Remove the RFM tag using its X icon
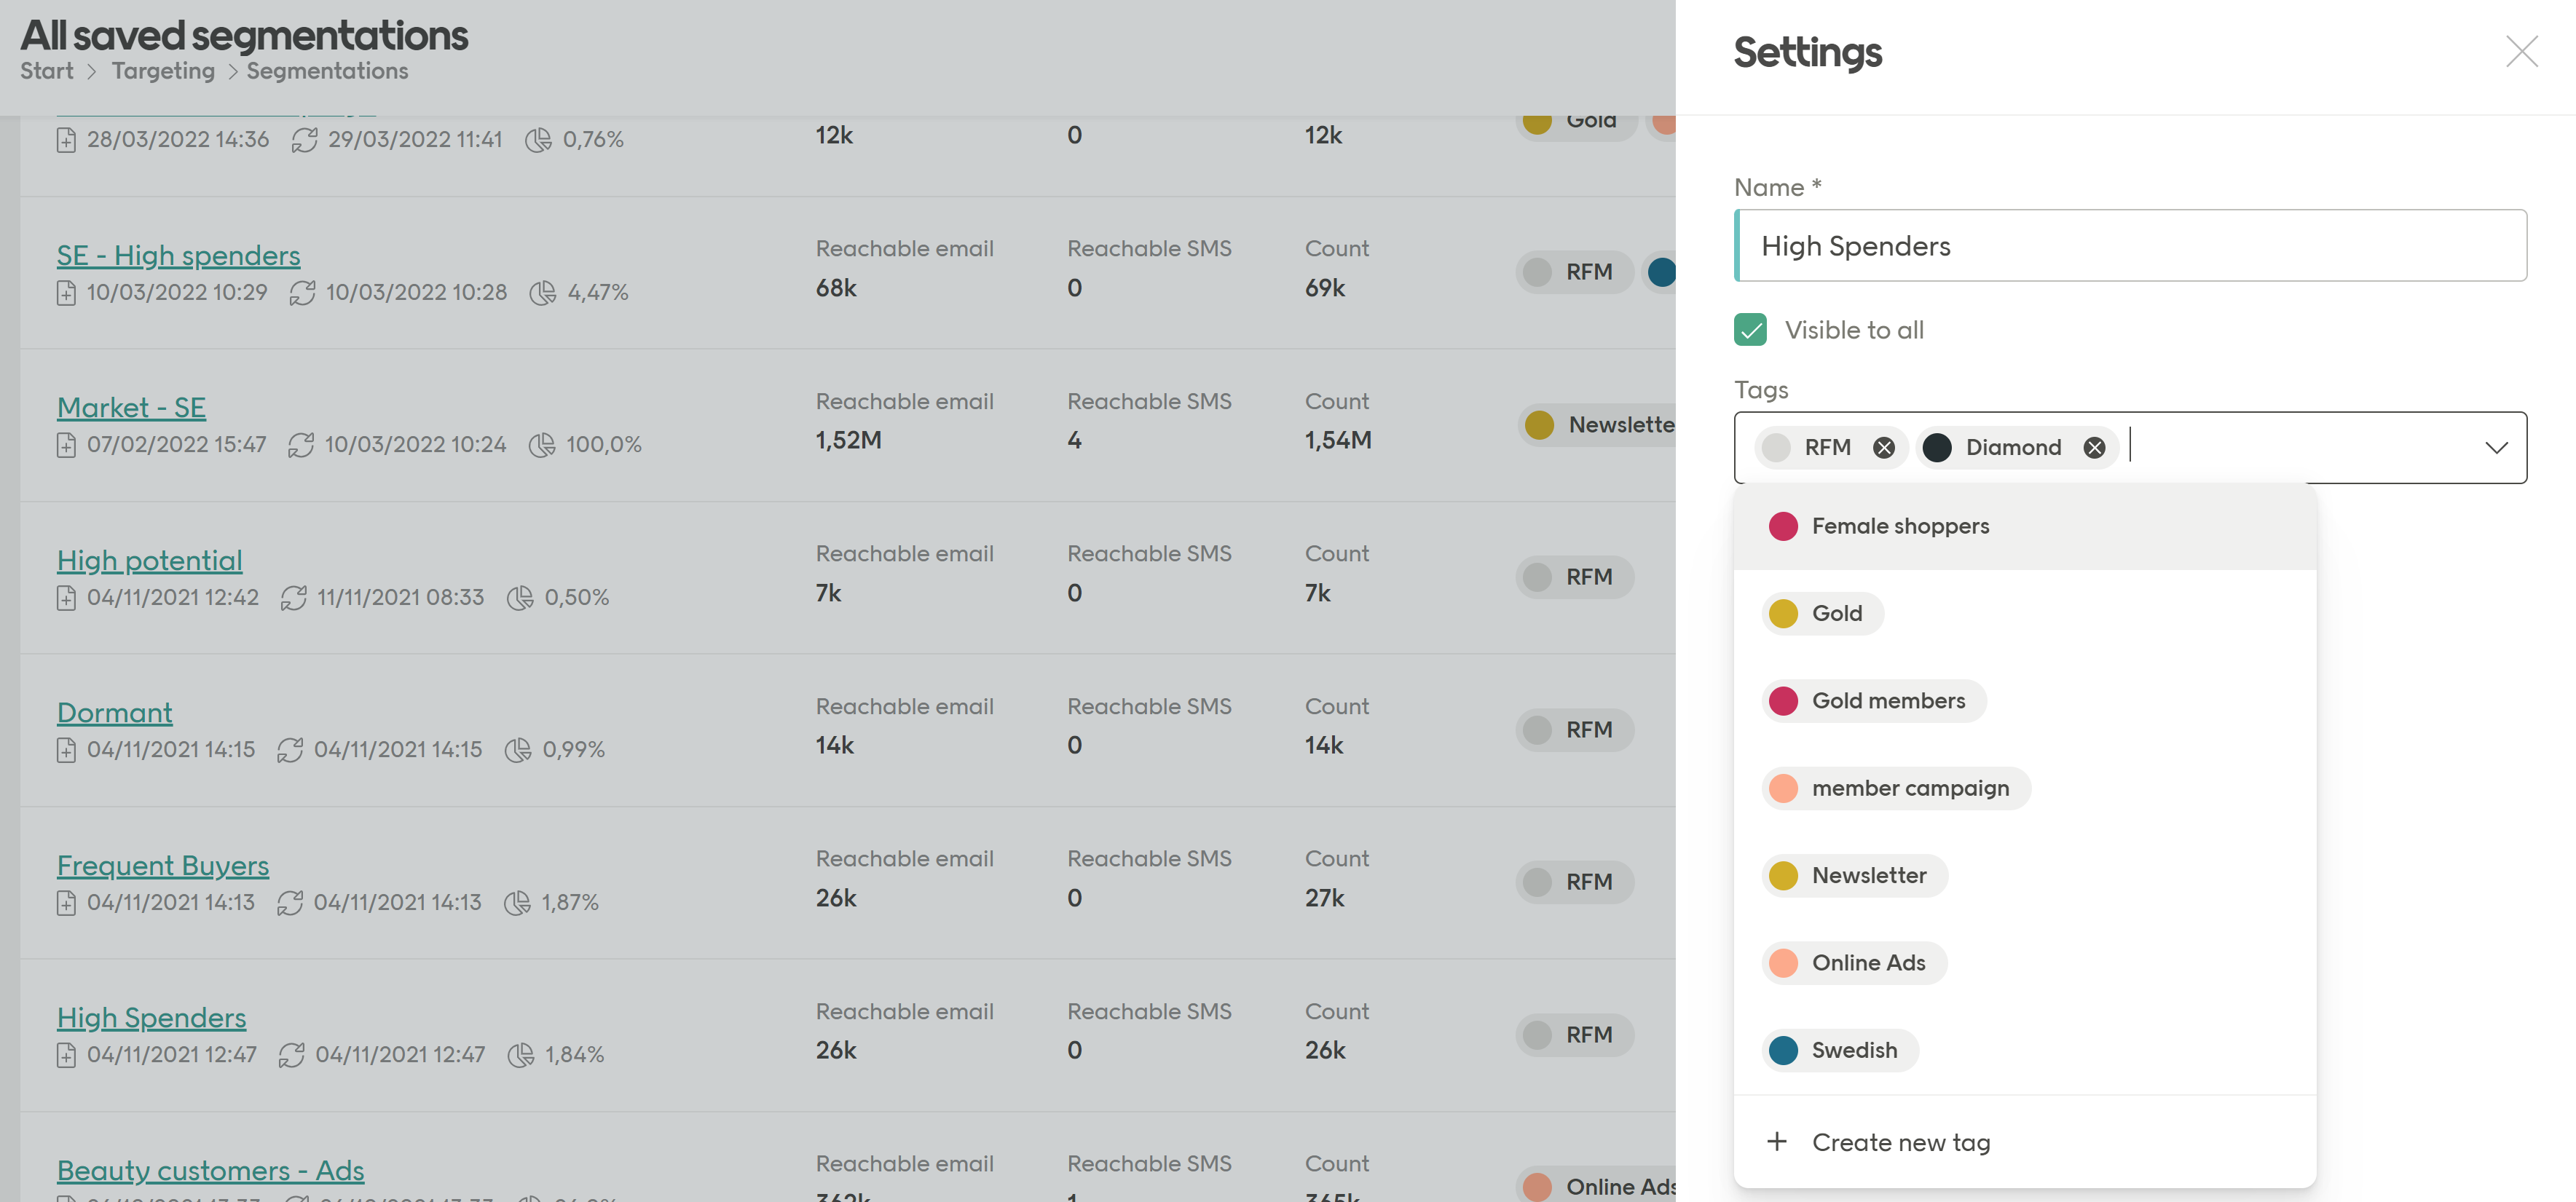 [1886, 447]
